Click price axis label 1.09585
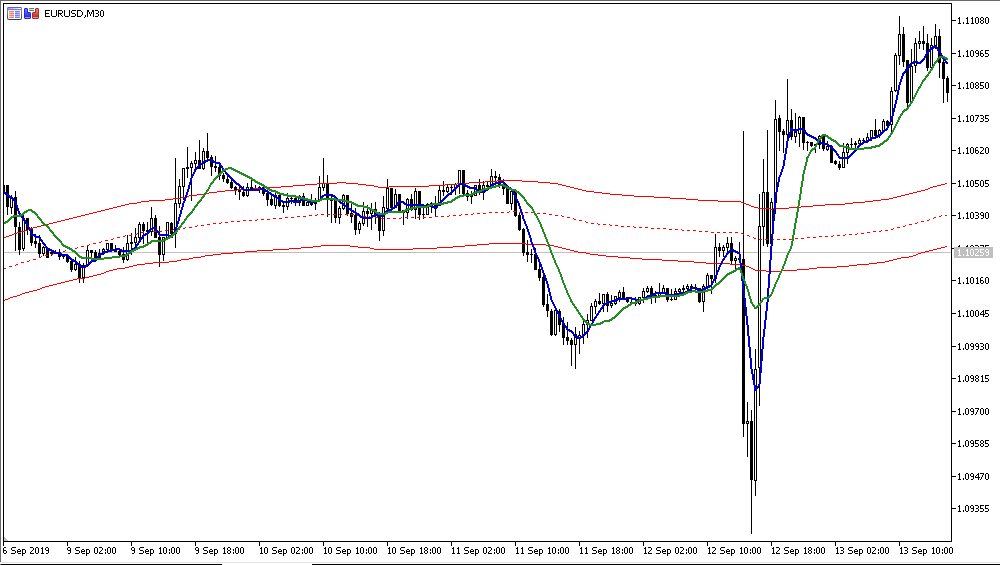Screen dimensions: 1000x565 pyautogui.click(x=973, y=444)
